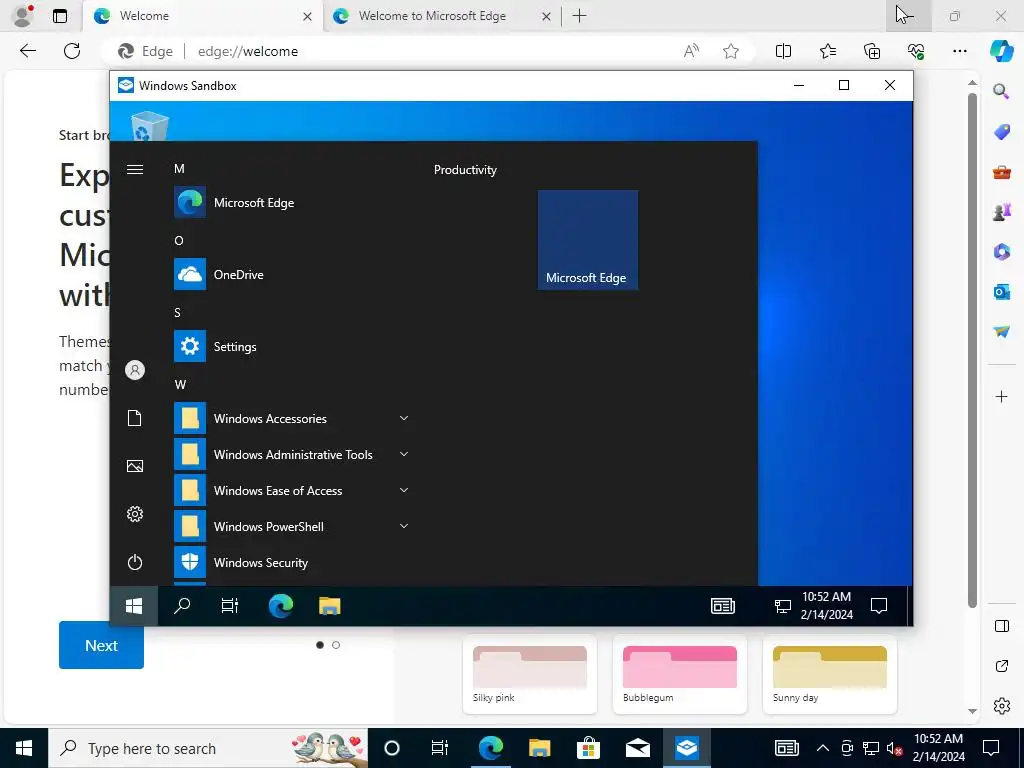Switch to Welcome to Microsoft Edge tab

coord(441,16)
